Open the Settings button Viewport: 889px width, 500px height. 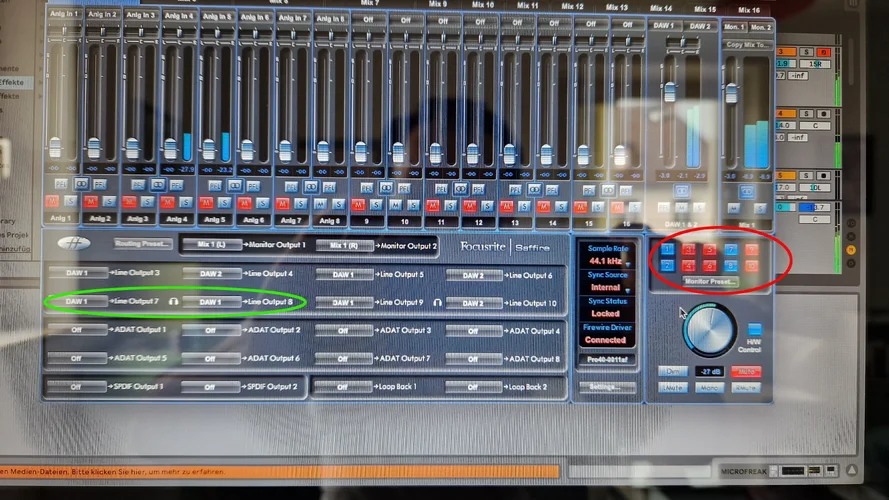[x=605, y=387]
